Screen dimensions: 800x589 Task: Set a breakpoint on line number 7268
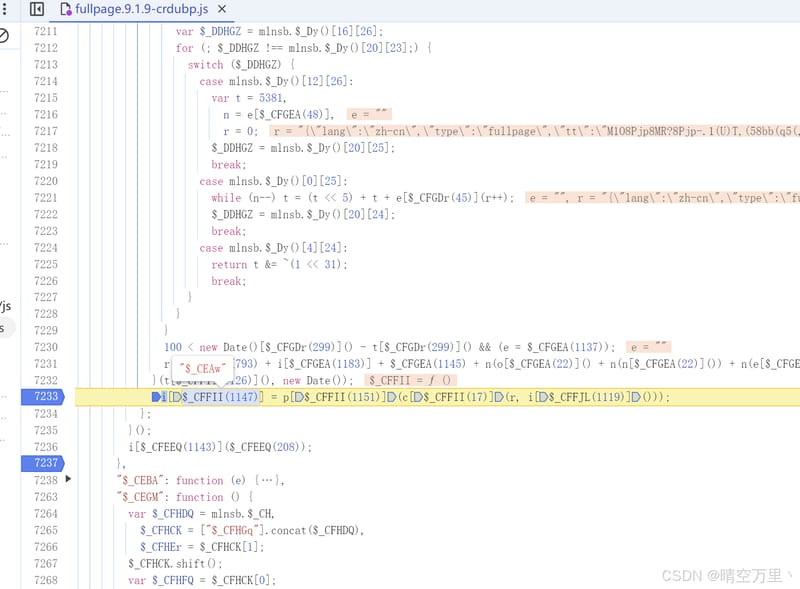(x=45, y=580)
